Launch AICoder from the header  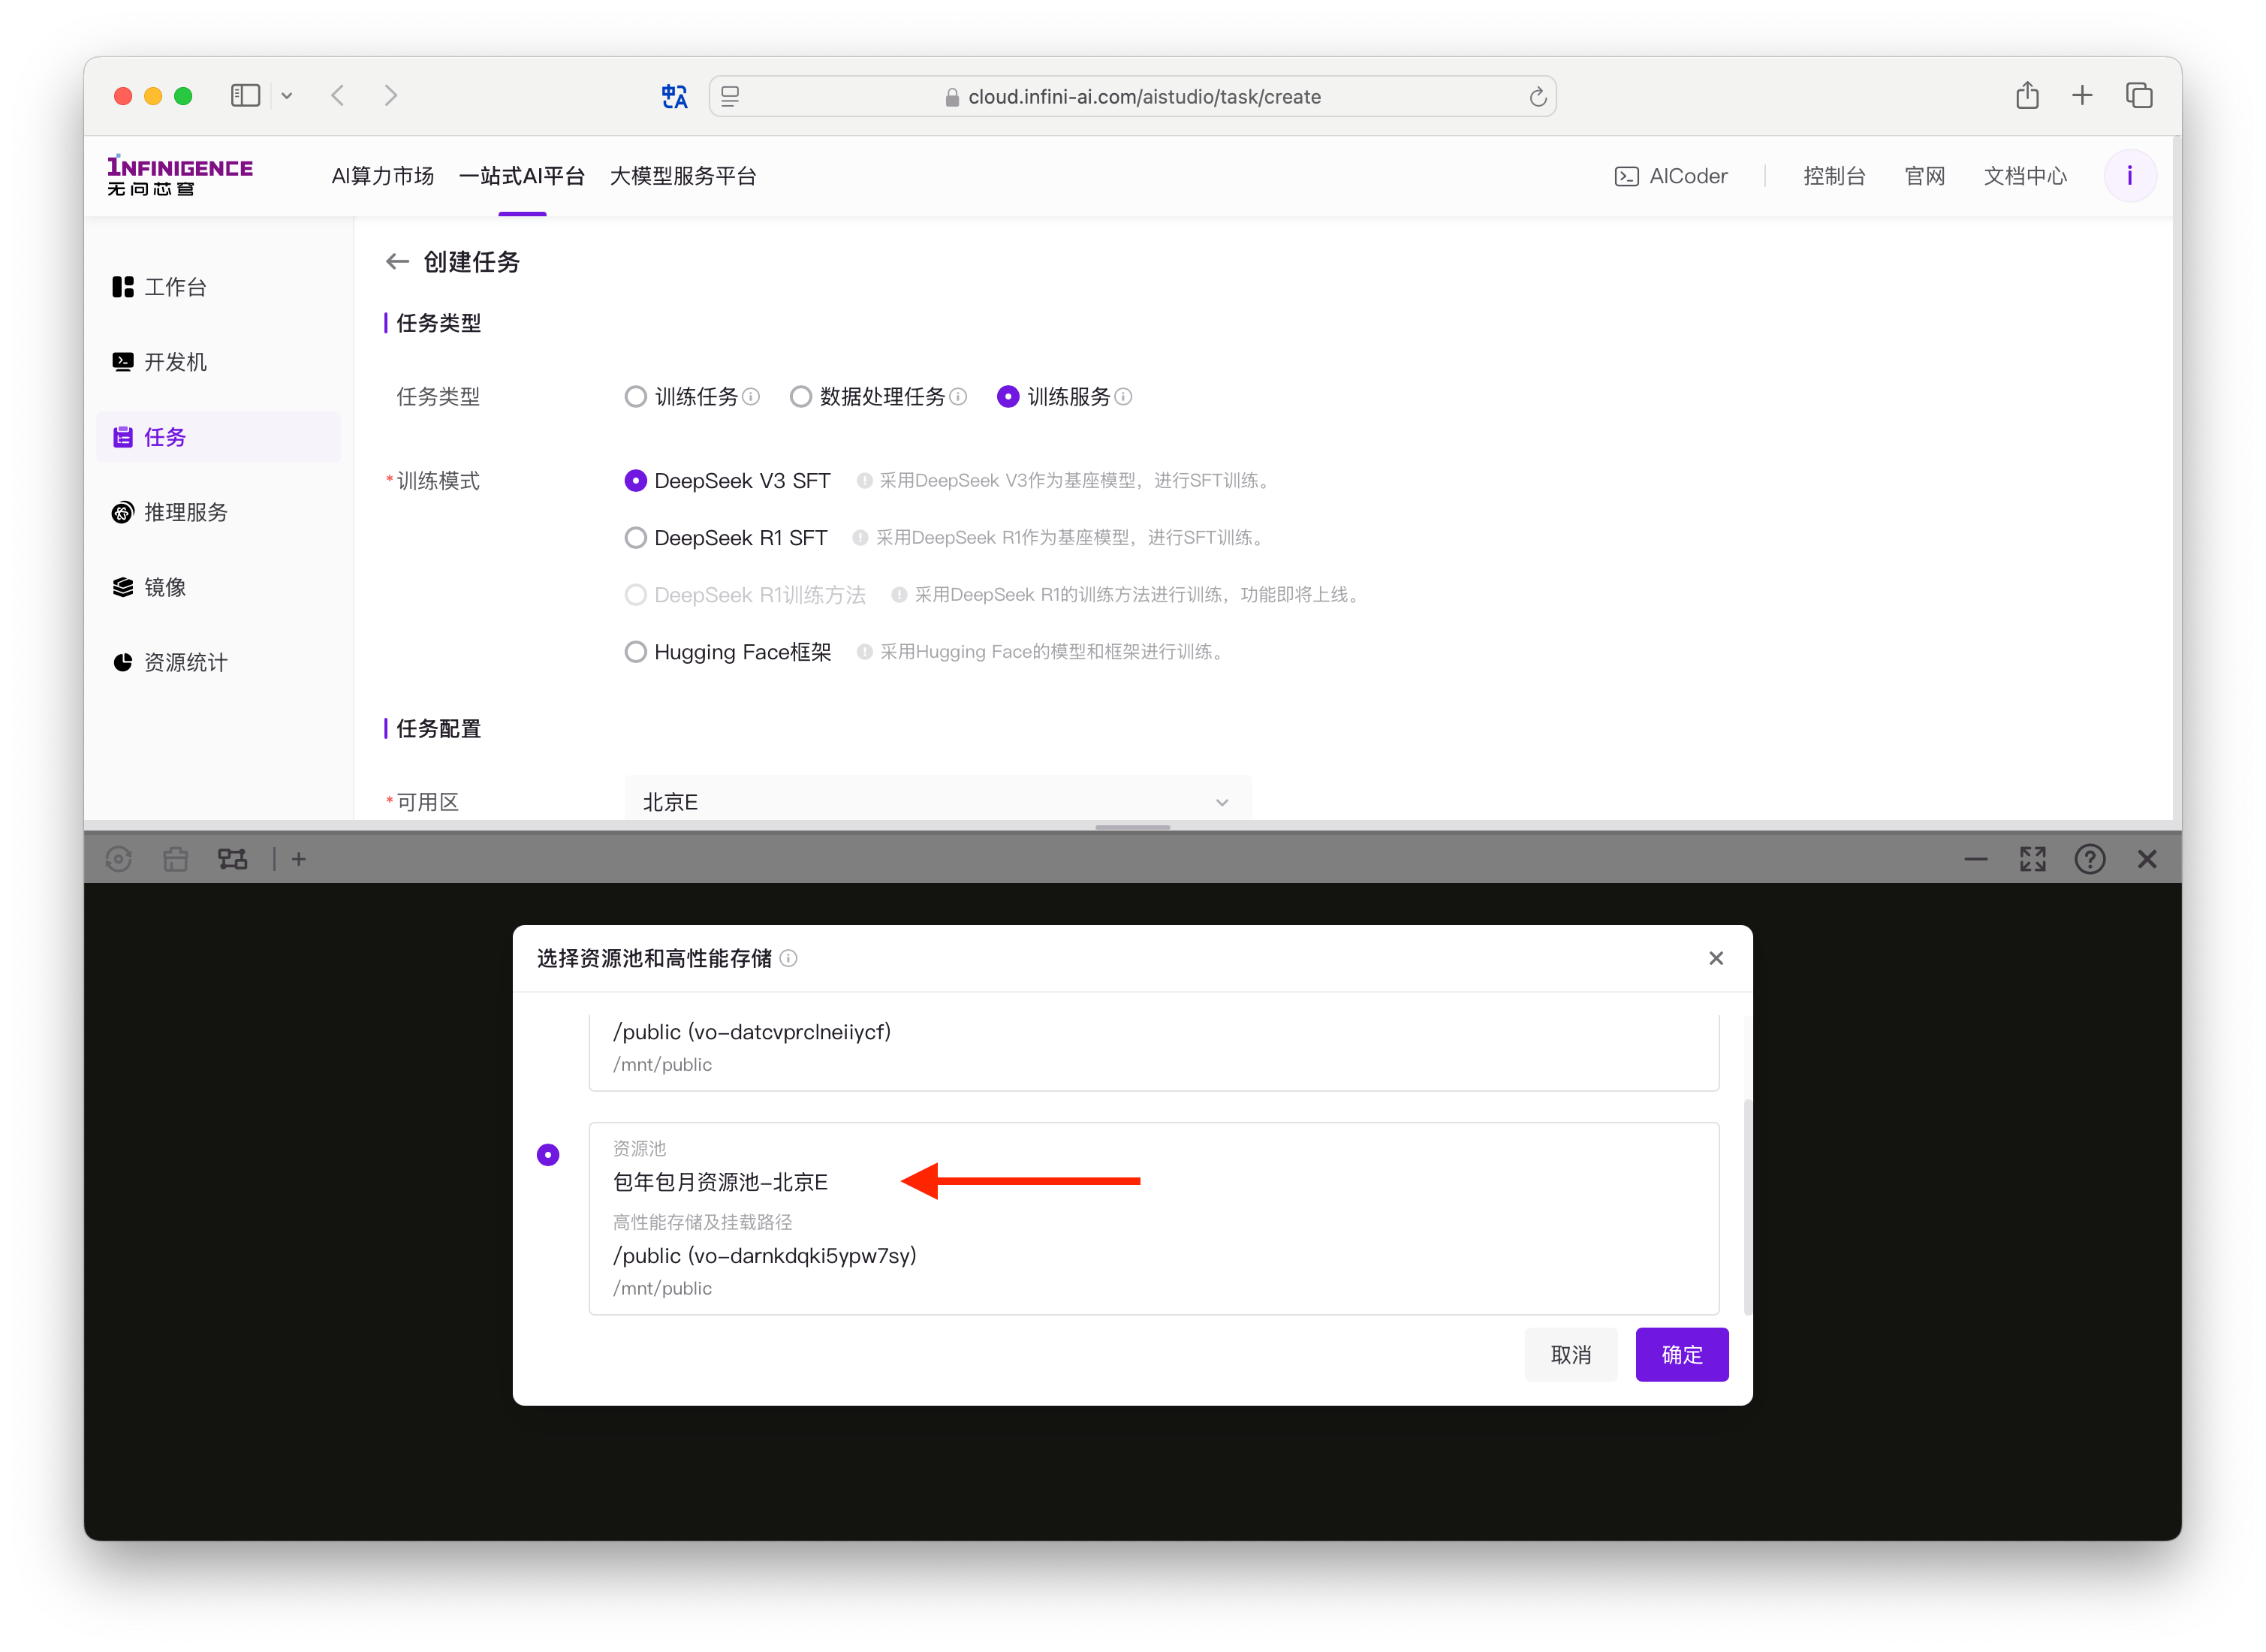(x=1671, y=176)
